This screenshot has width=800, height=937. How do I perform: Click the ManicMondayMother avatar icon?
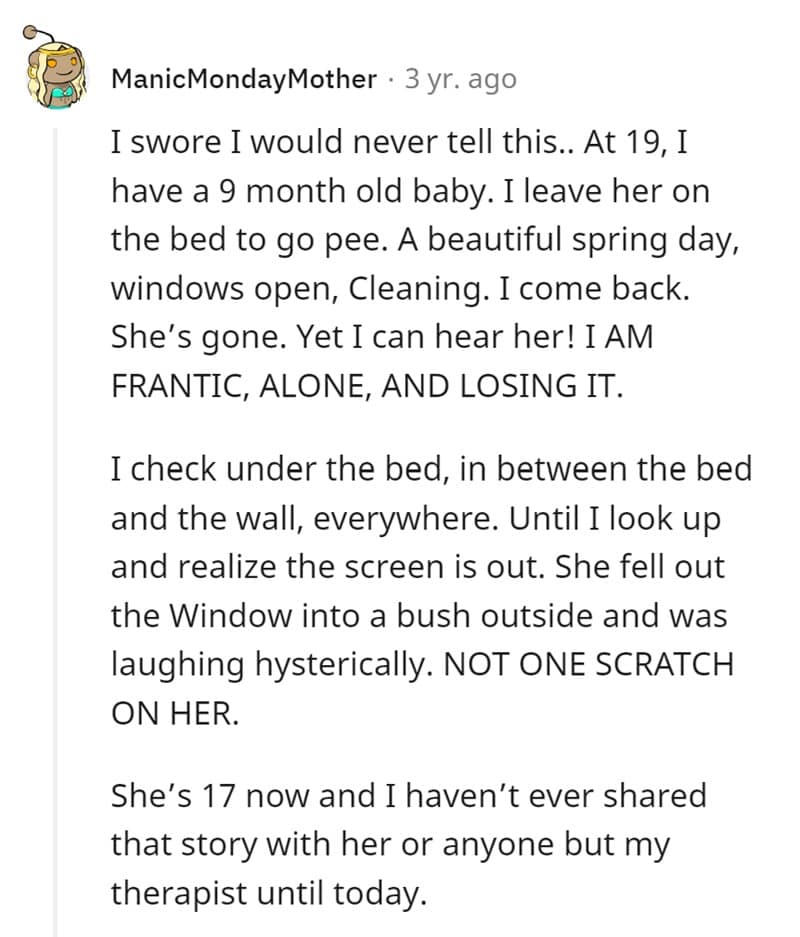53,79
